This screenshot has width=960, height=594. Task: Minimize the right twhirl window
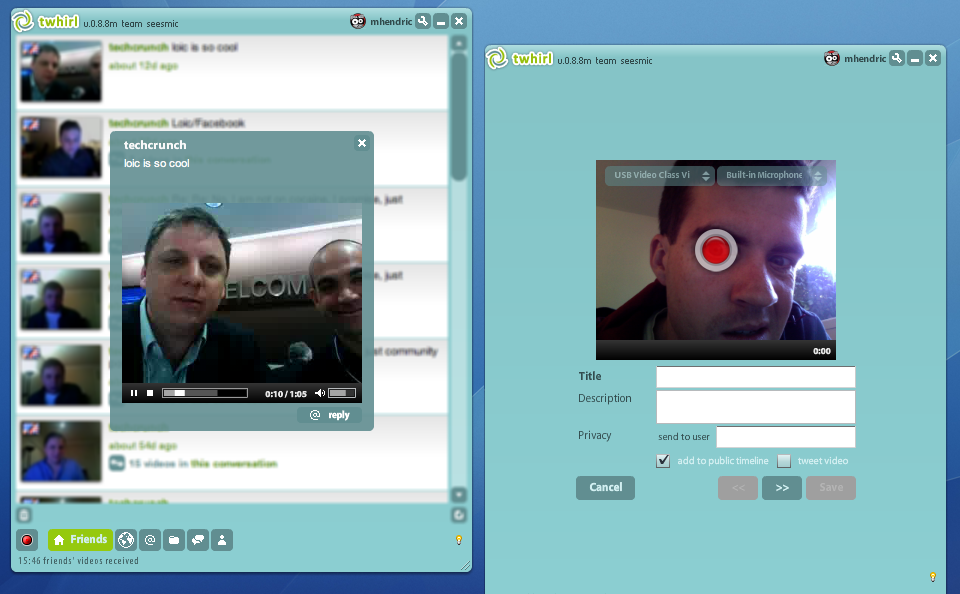pos(915,58)
